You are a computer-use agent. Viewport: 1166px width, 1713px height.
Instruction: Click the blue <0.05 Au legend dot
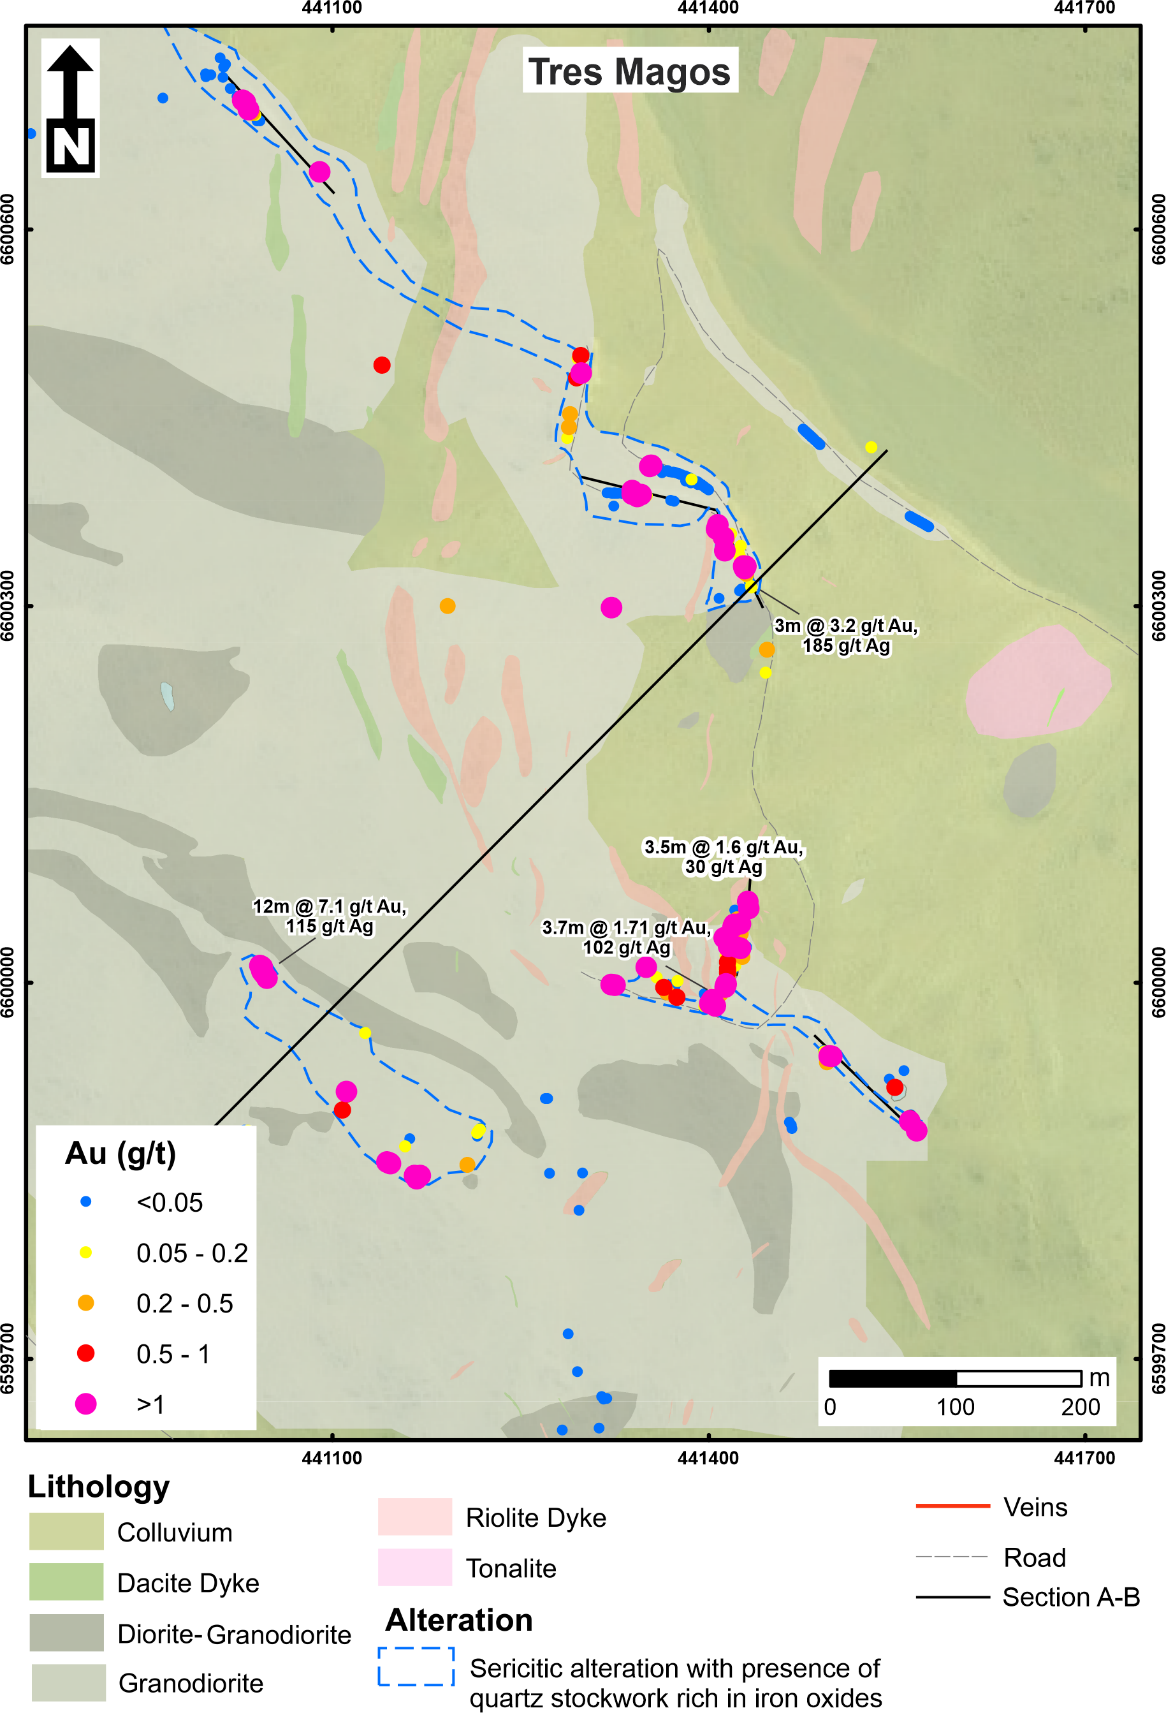click(86, 1201)
